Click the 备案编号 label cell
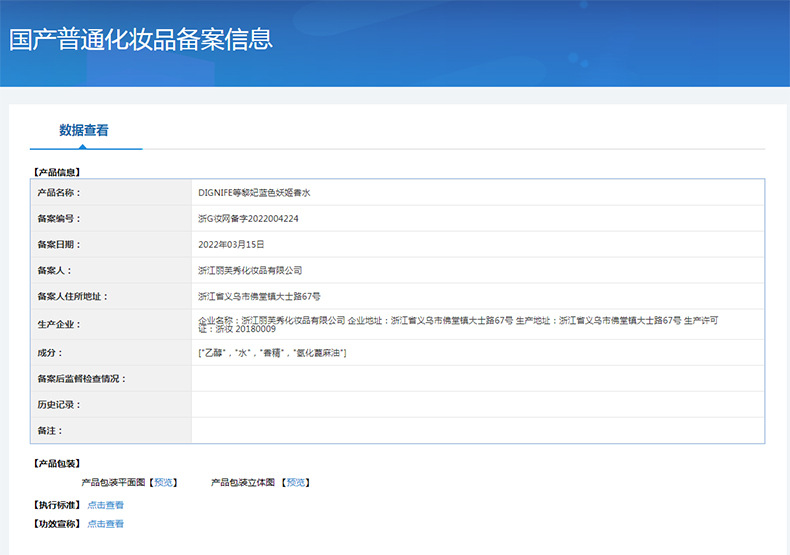This screenshot has width=790, height=555. click(111, 219)
